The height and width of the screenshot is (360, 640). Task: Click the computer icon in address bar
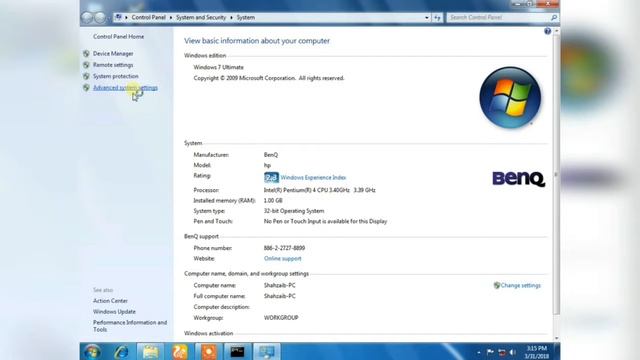pyautogui.click(x=118, y=17)
